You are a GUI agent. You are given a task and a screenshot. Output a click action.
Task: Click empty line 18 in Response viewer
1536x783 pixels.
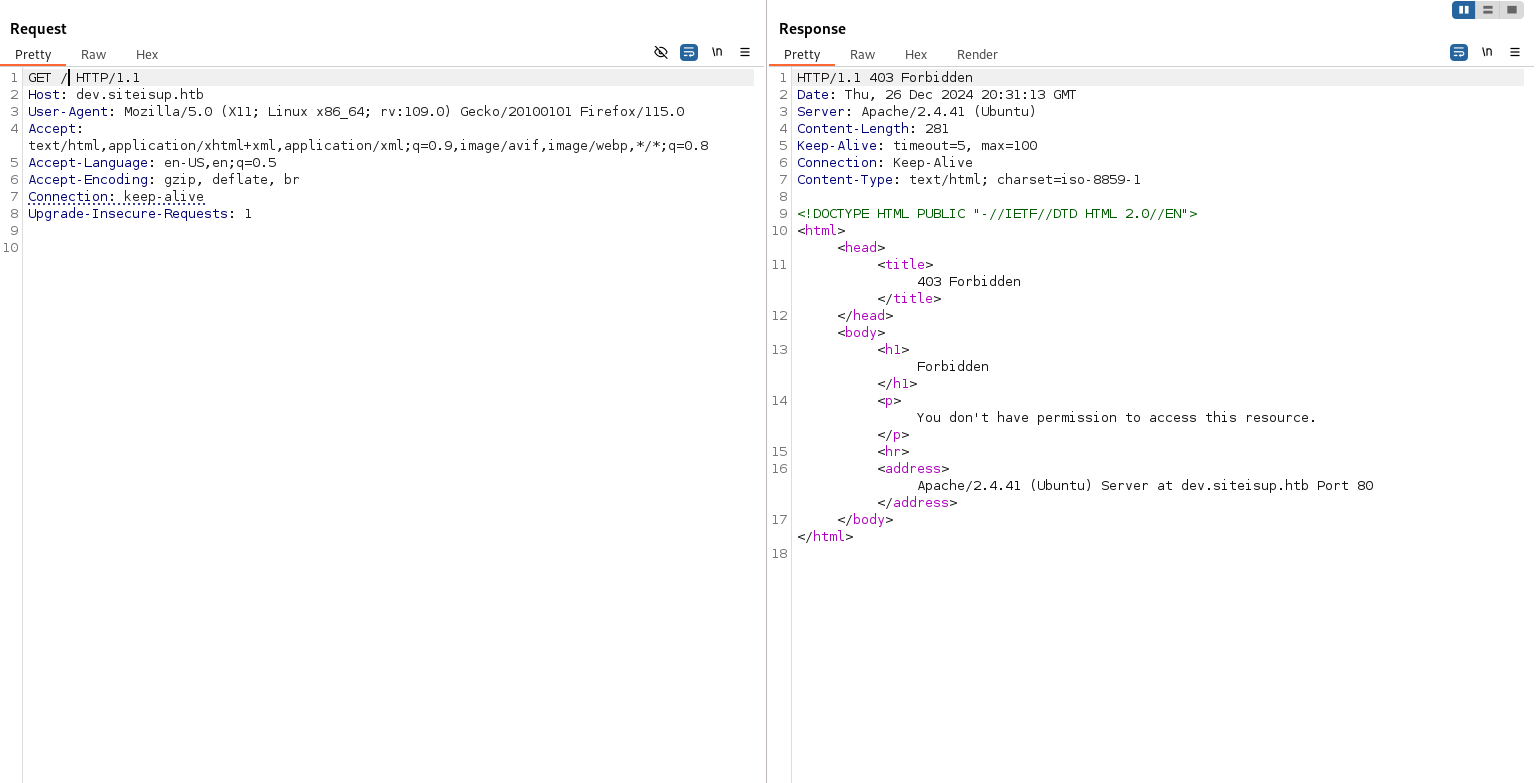[1160, 553]
